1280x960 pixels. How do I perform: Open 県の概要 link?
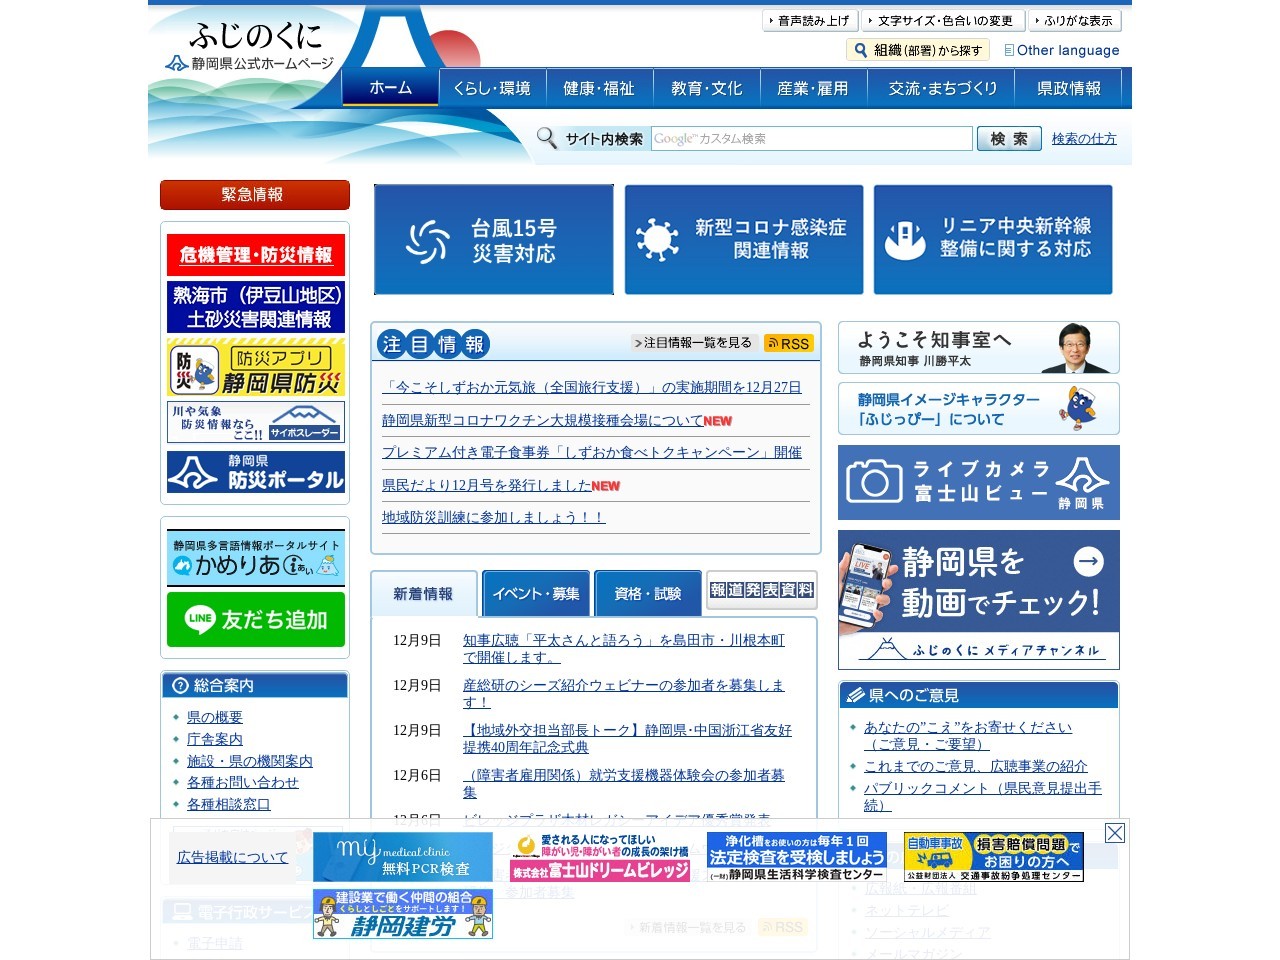pyautogui.click(x=215, y=717)
